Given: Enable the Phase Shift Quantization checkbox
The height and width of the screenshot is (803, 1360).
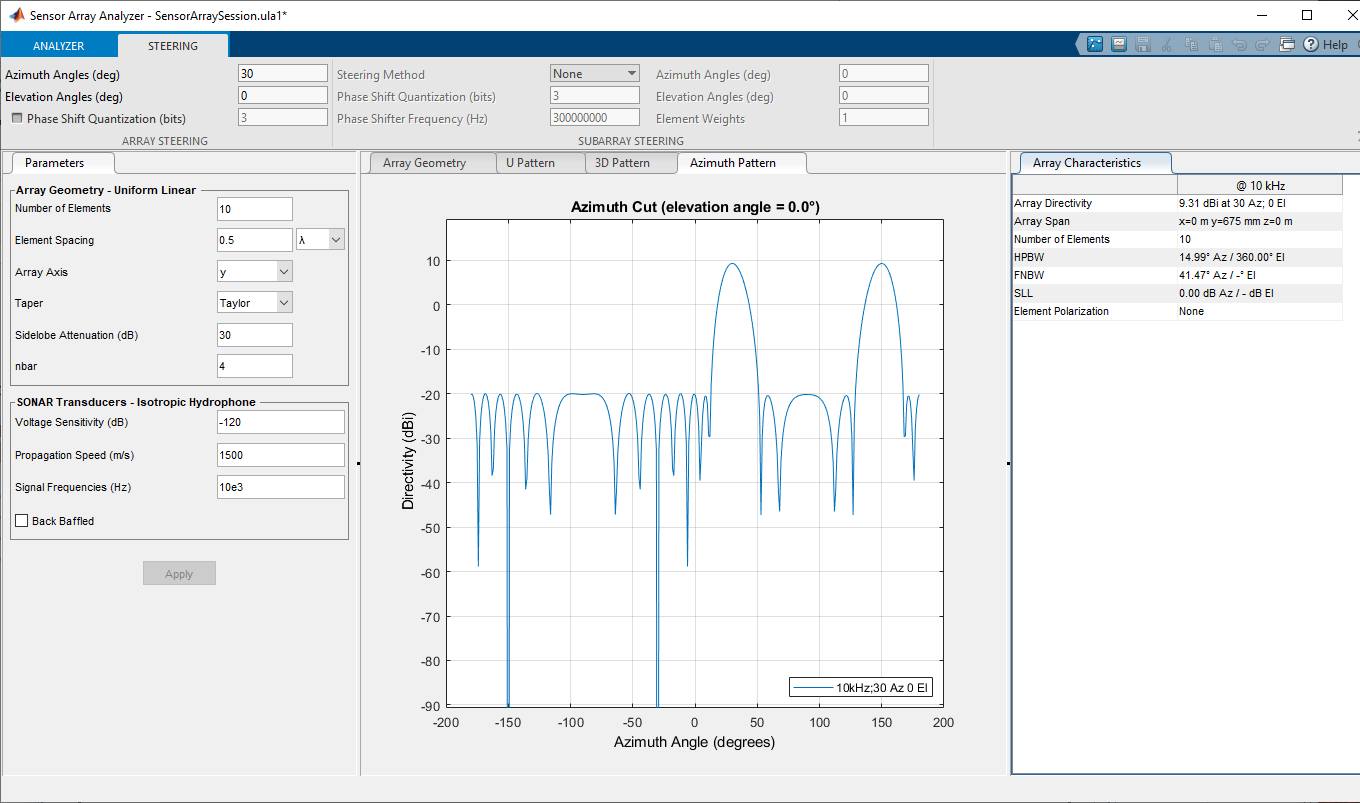Looking at the screenshot, I should tap(17, 118).
